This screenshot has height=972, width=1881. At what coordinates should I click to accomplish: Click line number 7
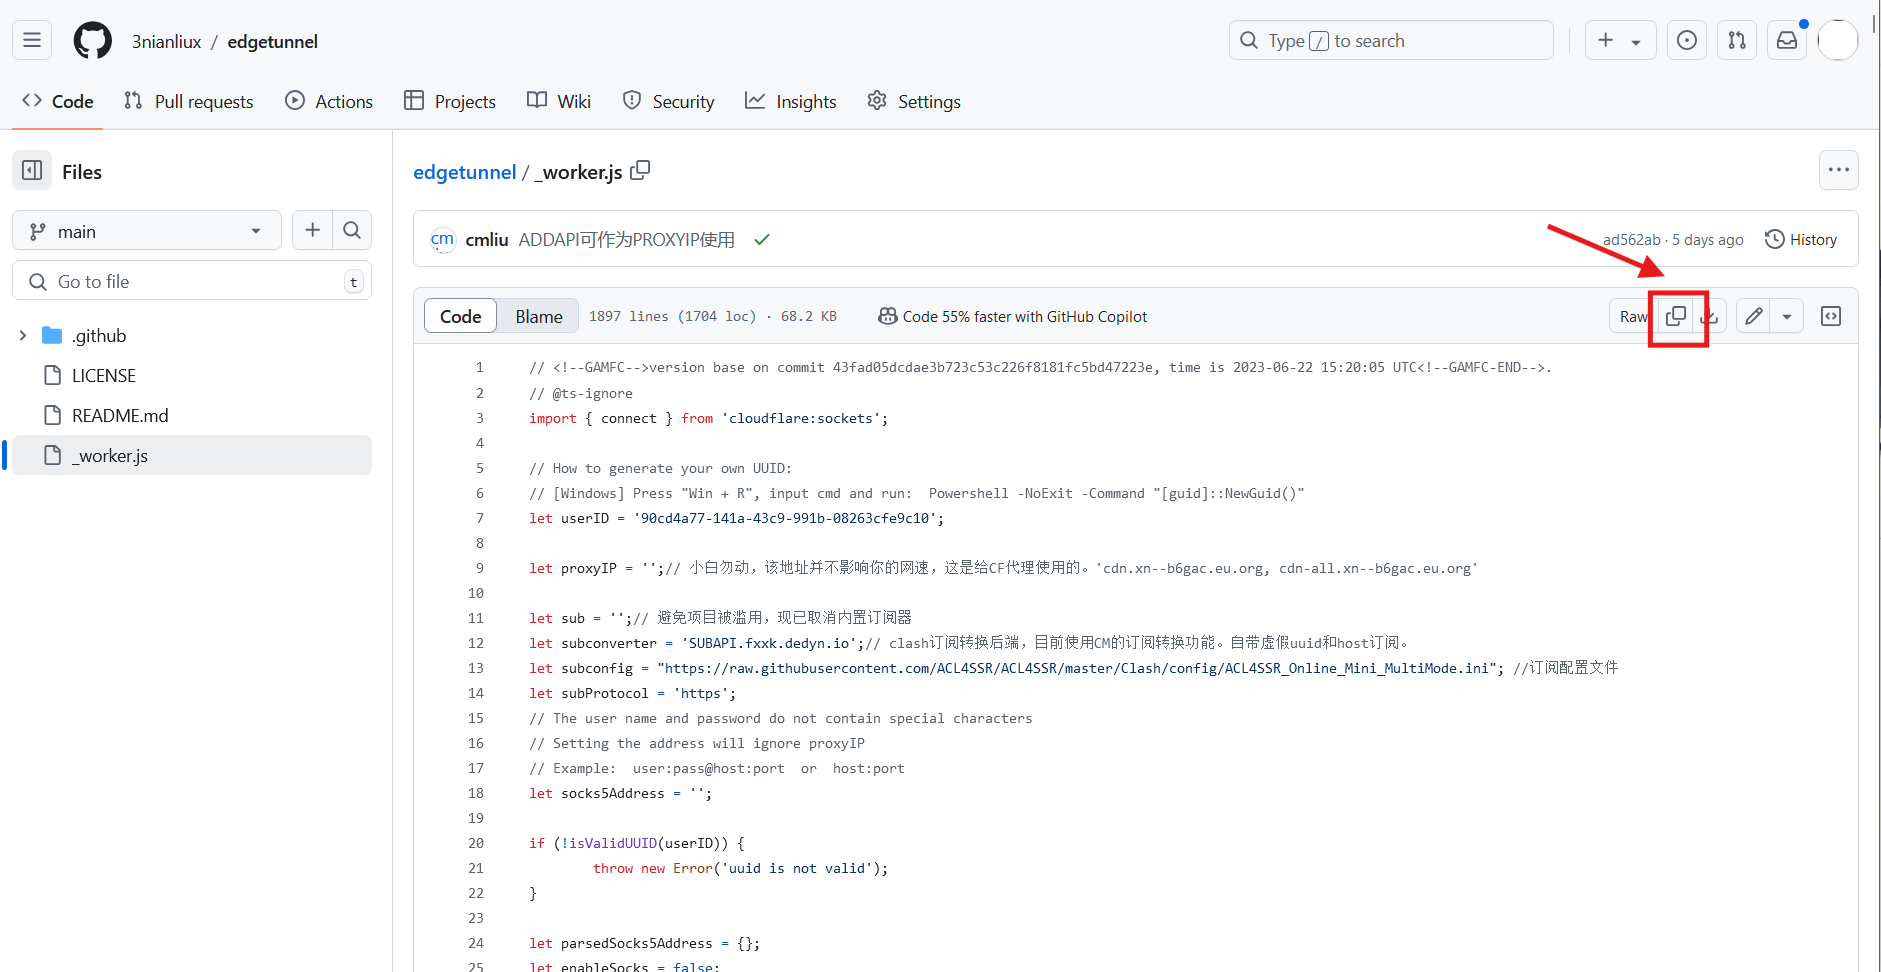pos(480,518)
